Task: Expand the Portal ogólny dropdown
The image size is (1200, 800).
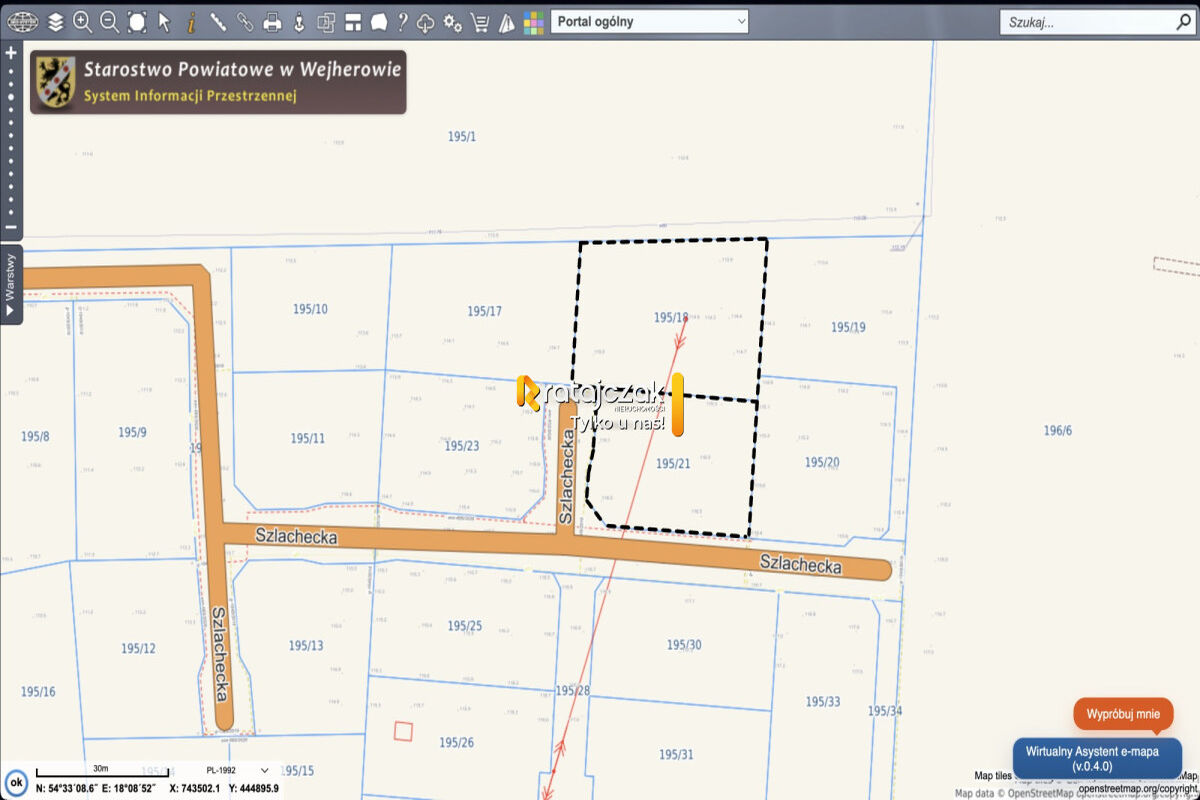Action: (x=650, y=21)
